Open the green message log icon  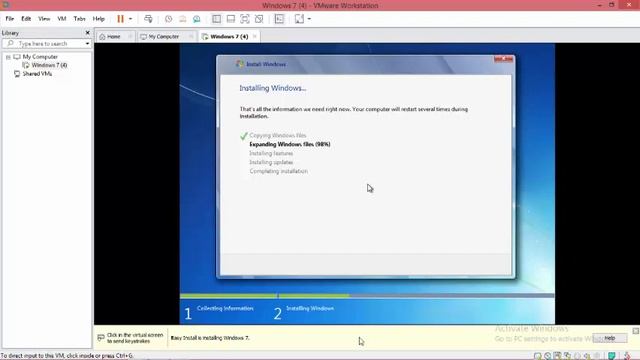(x=611, y=356)
